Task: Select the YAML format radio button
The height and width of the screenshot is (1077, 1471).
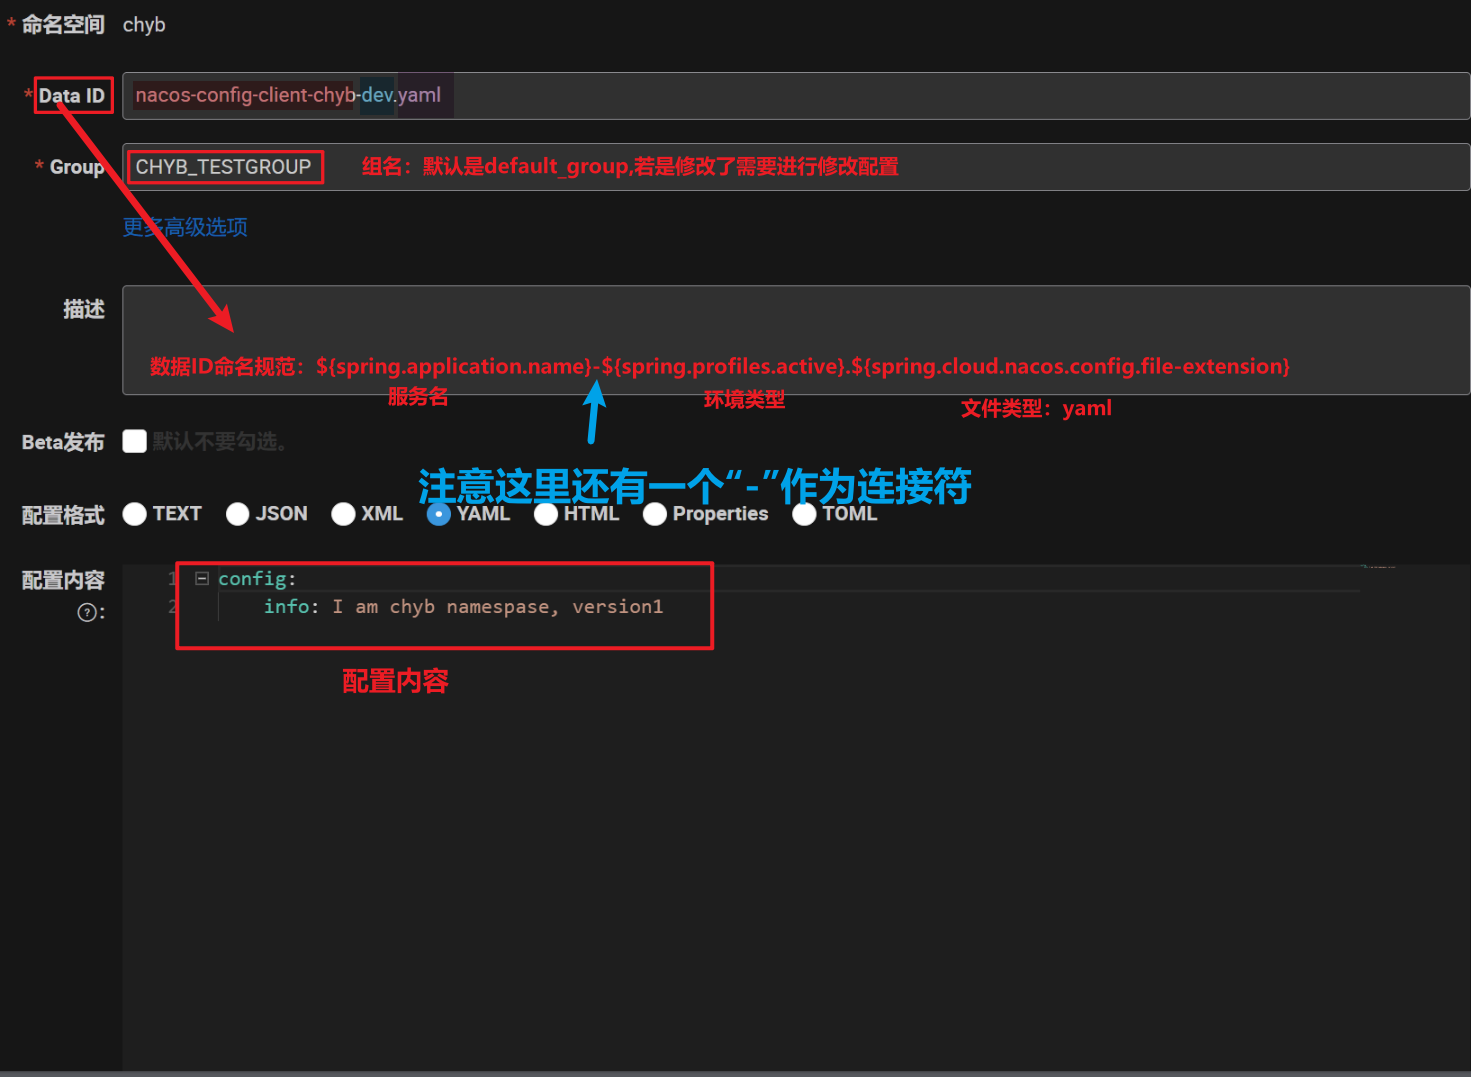Action: tap(438, 514)
